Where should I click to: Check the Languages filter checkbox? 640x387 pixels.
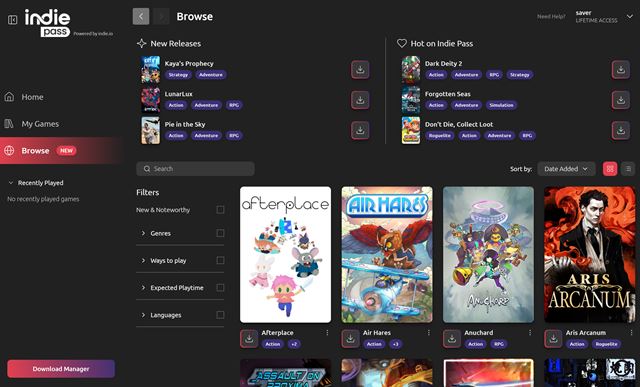tap(220, 315)
